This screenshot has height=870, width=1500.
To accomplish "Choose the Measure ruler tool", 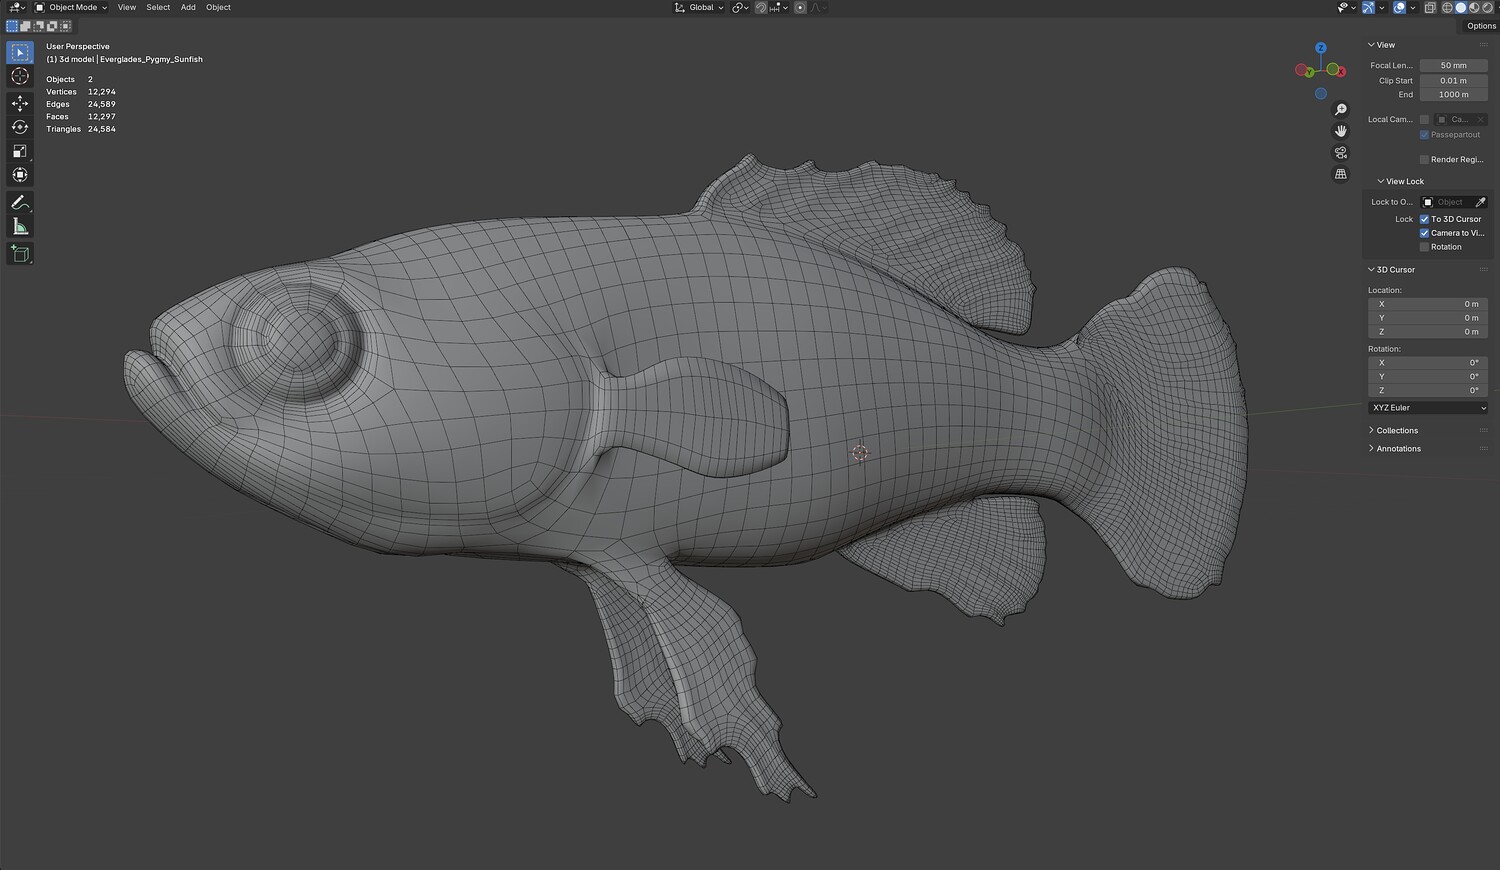I will tap(20, 227).
